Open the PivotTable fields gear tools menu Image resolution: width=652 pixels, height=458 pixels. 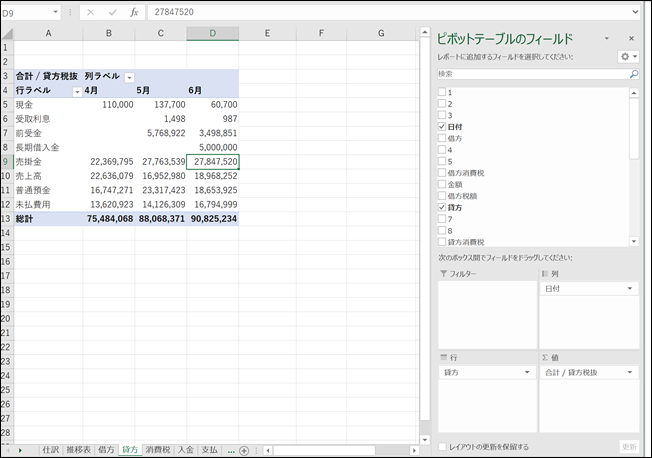[x=628, y=57]
